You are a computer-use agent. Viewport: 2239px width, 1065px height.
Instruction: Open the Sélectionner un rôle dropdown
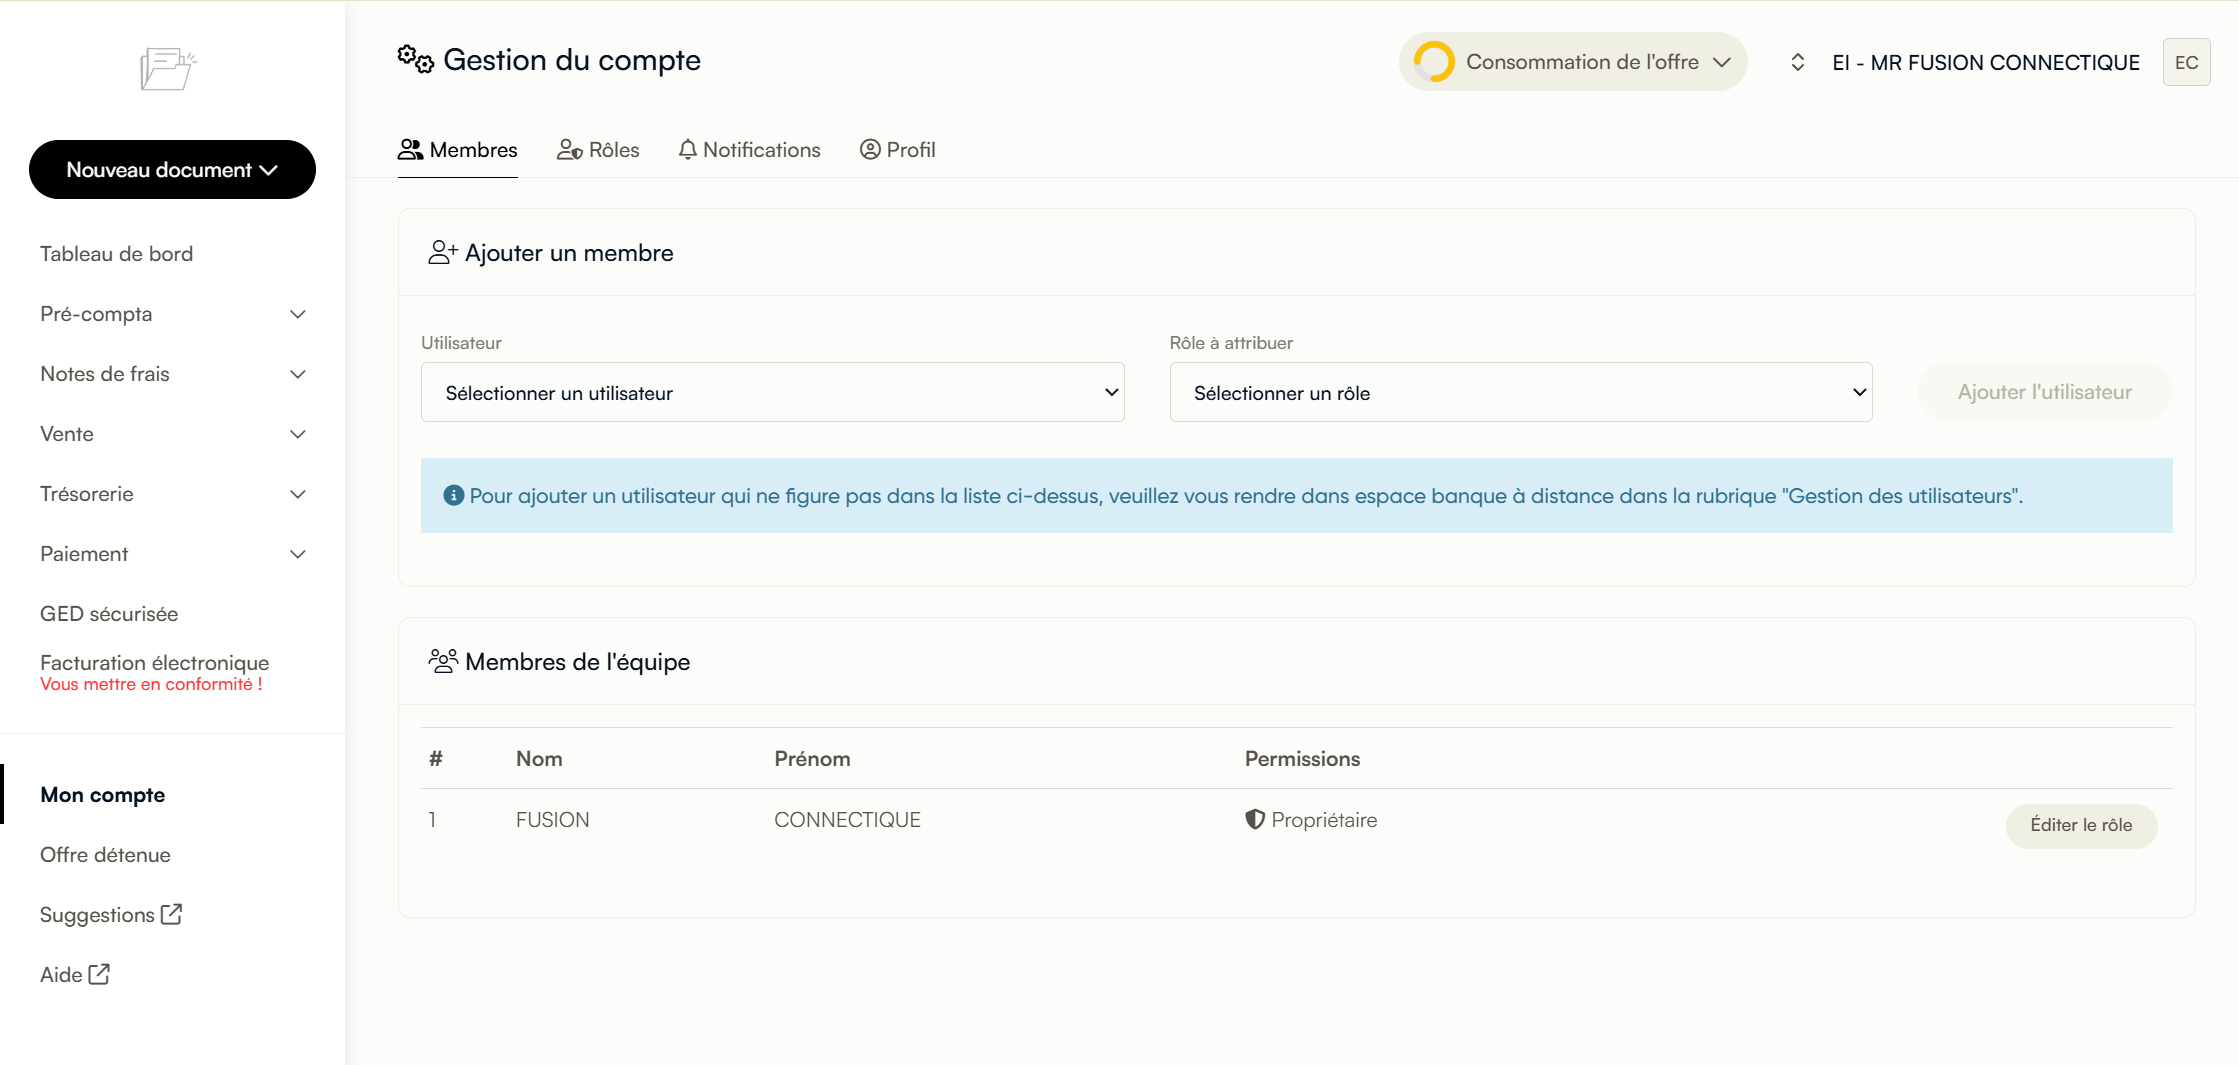coord(1521,392)
